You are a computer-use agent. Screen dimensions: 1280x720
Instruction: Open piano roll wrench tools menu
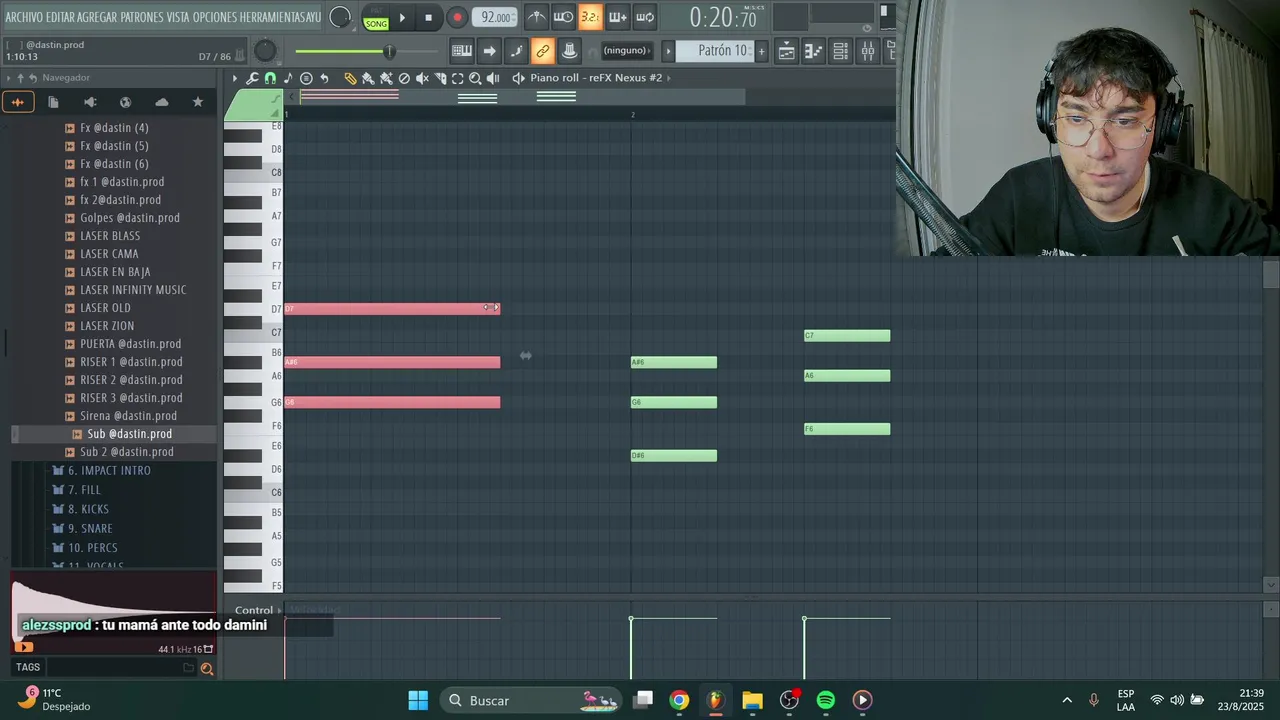(252, 78)
